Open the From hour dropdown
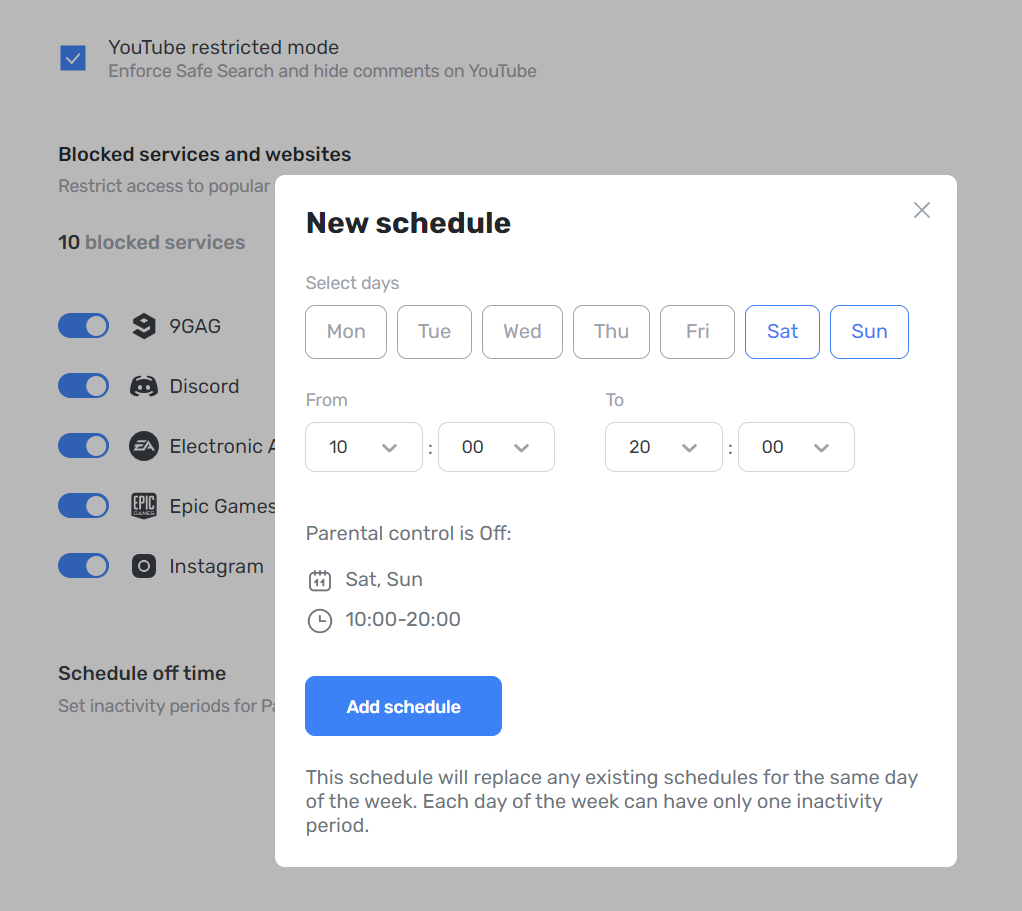This screenshot has width=1022, height=911. click(x=363, y=447)
